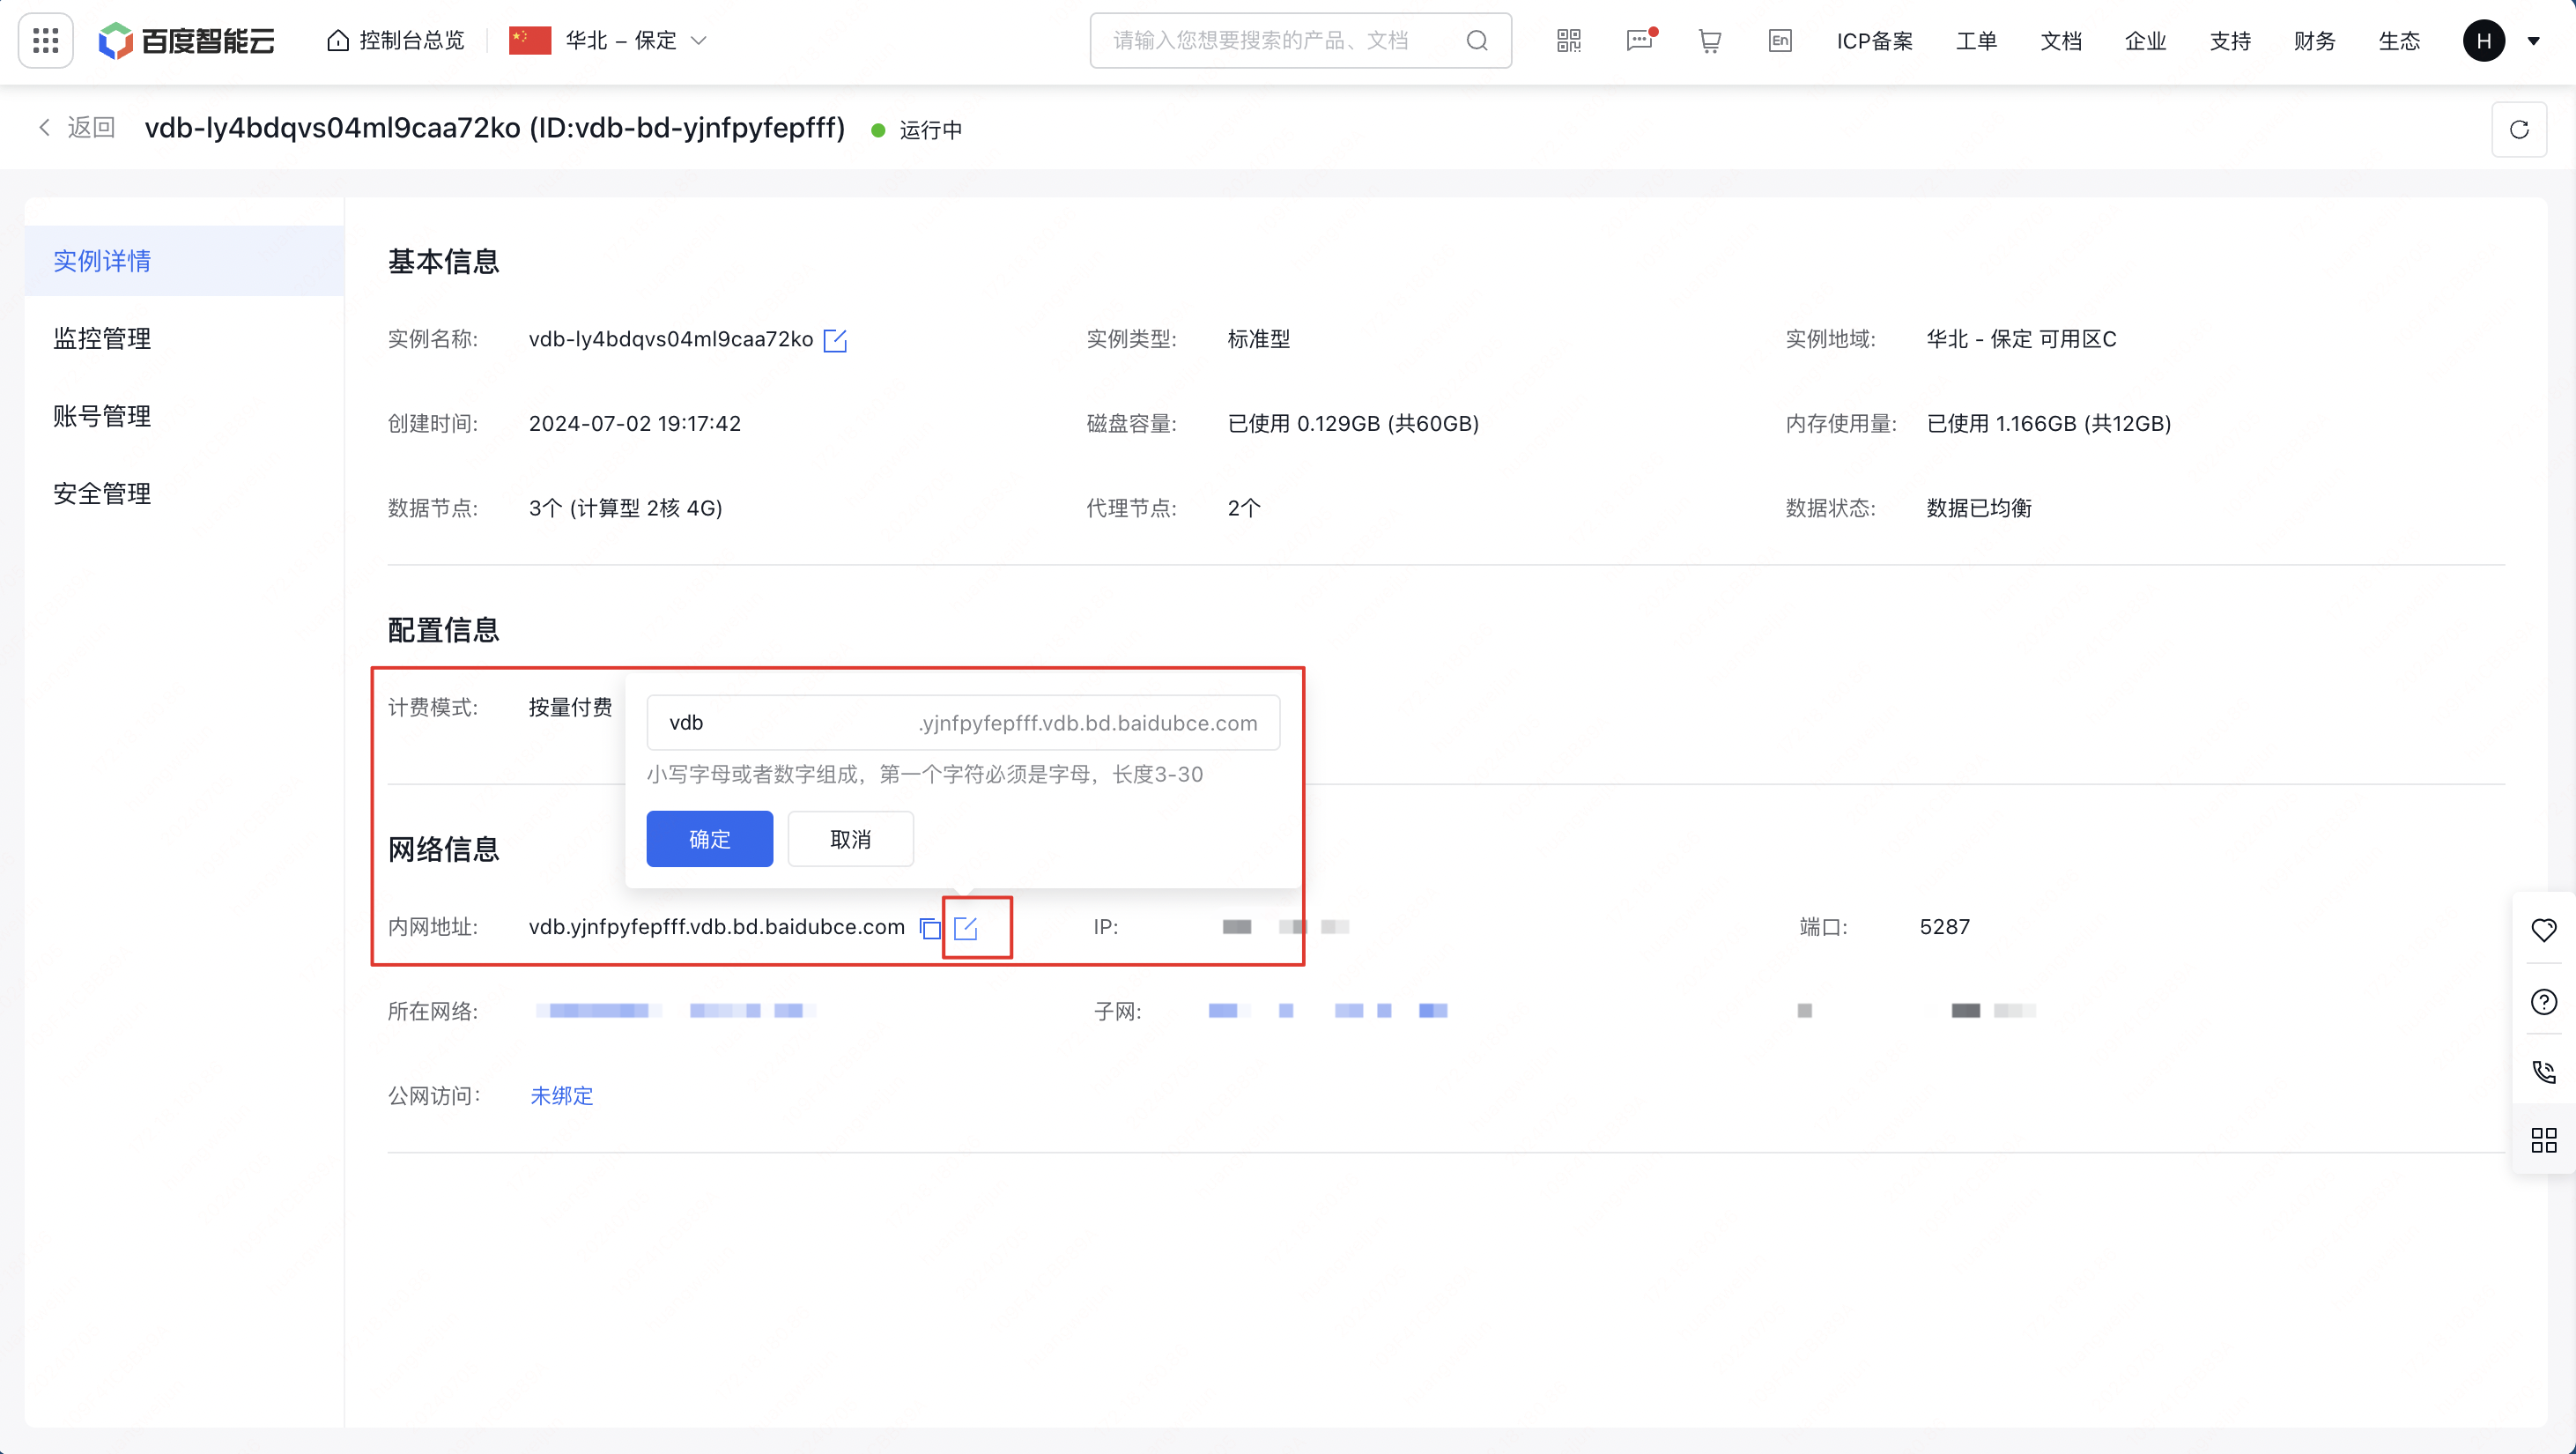
Task: Click the search magnifier icon
Action: [1477, 41]
